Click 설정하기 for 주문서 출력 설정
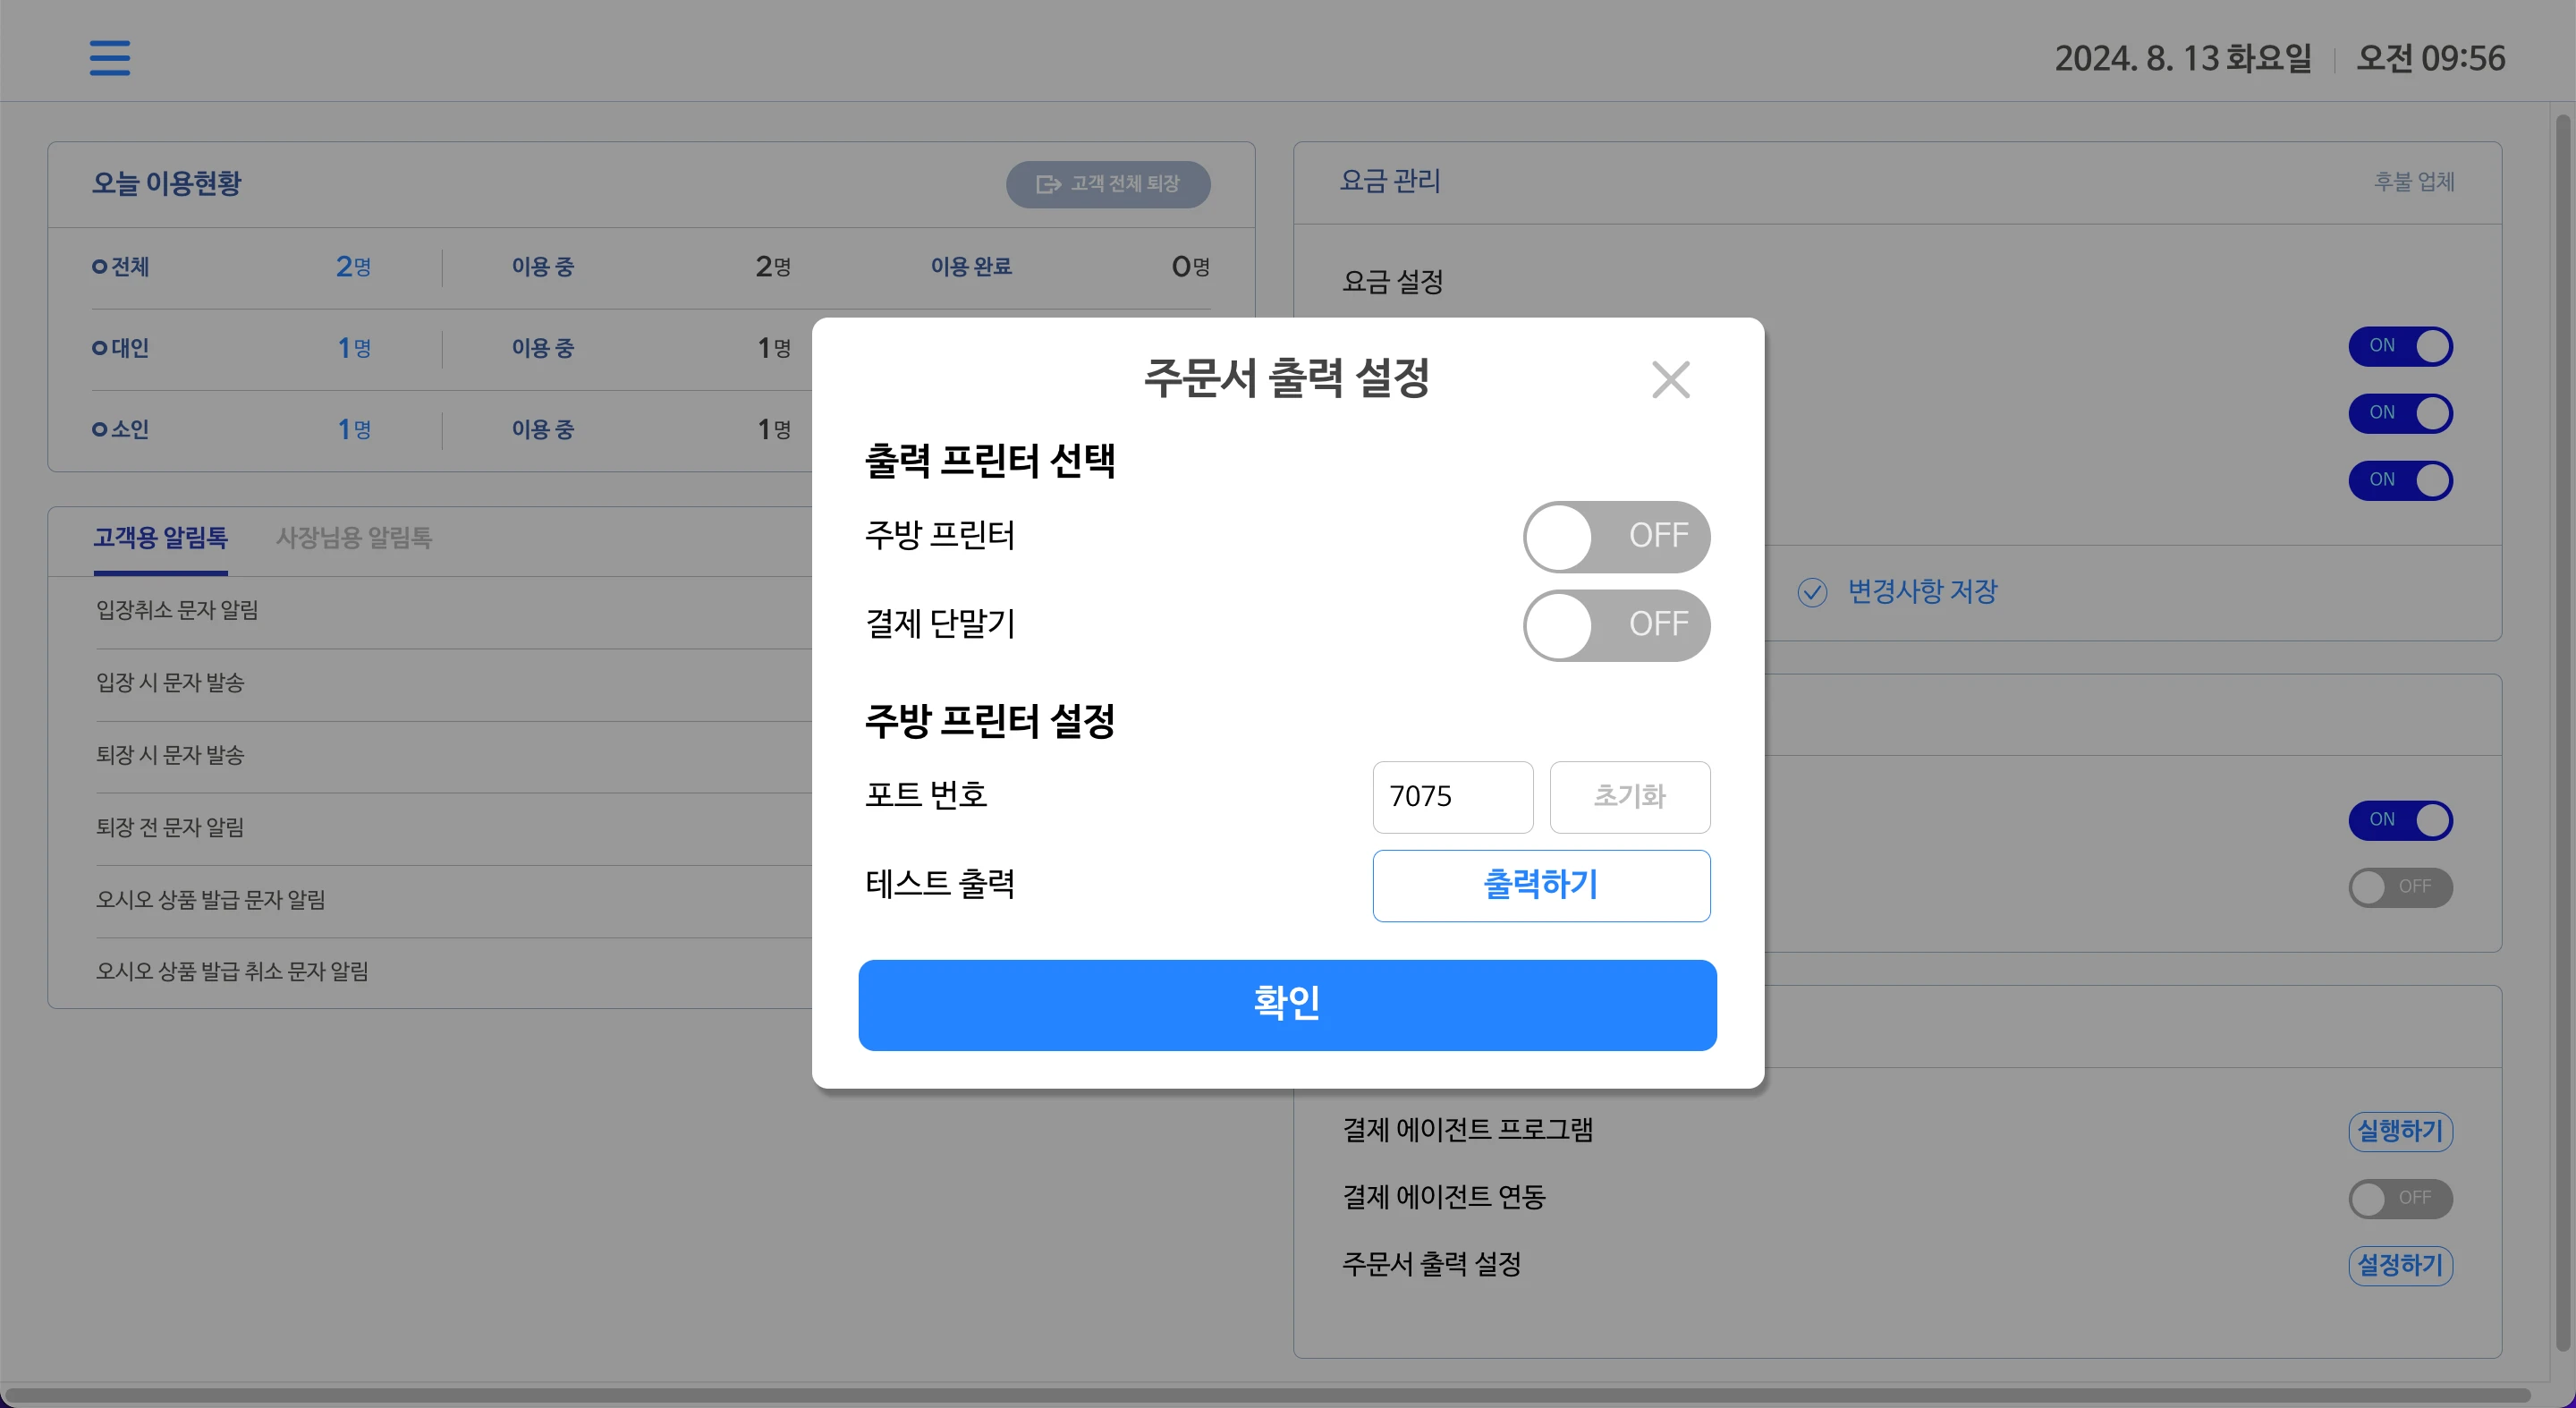 [x=2400, y=1265]
